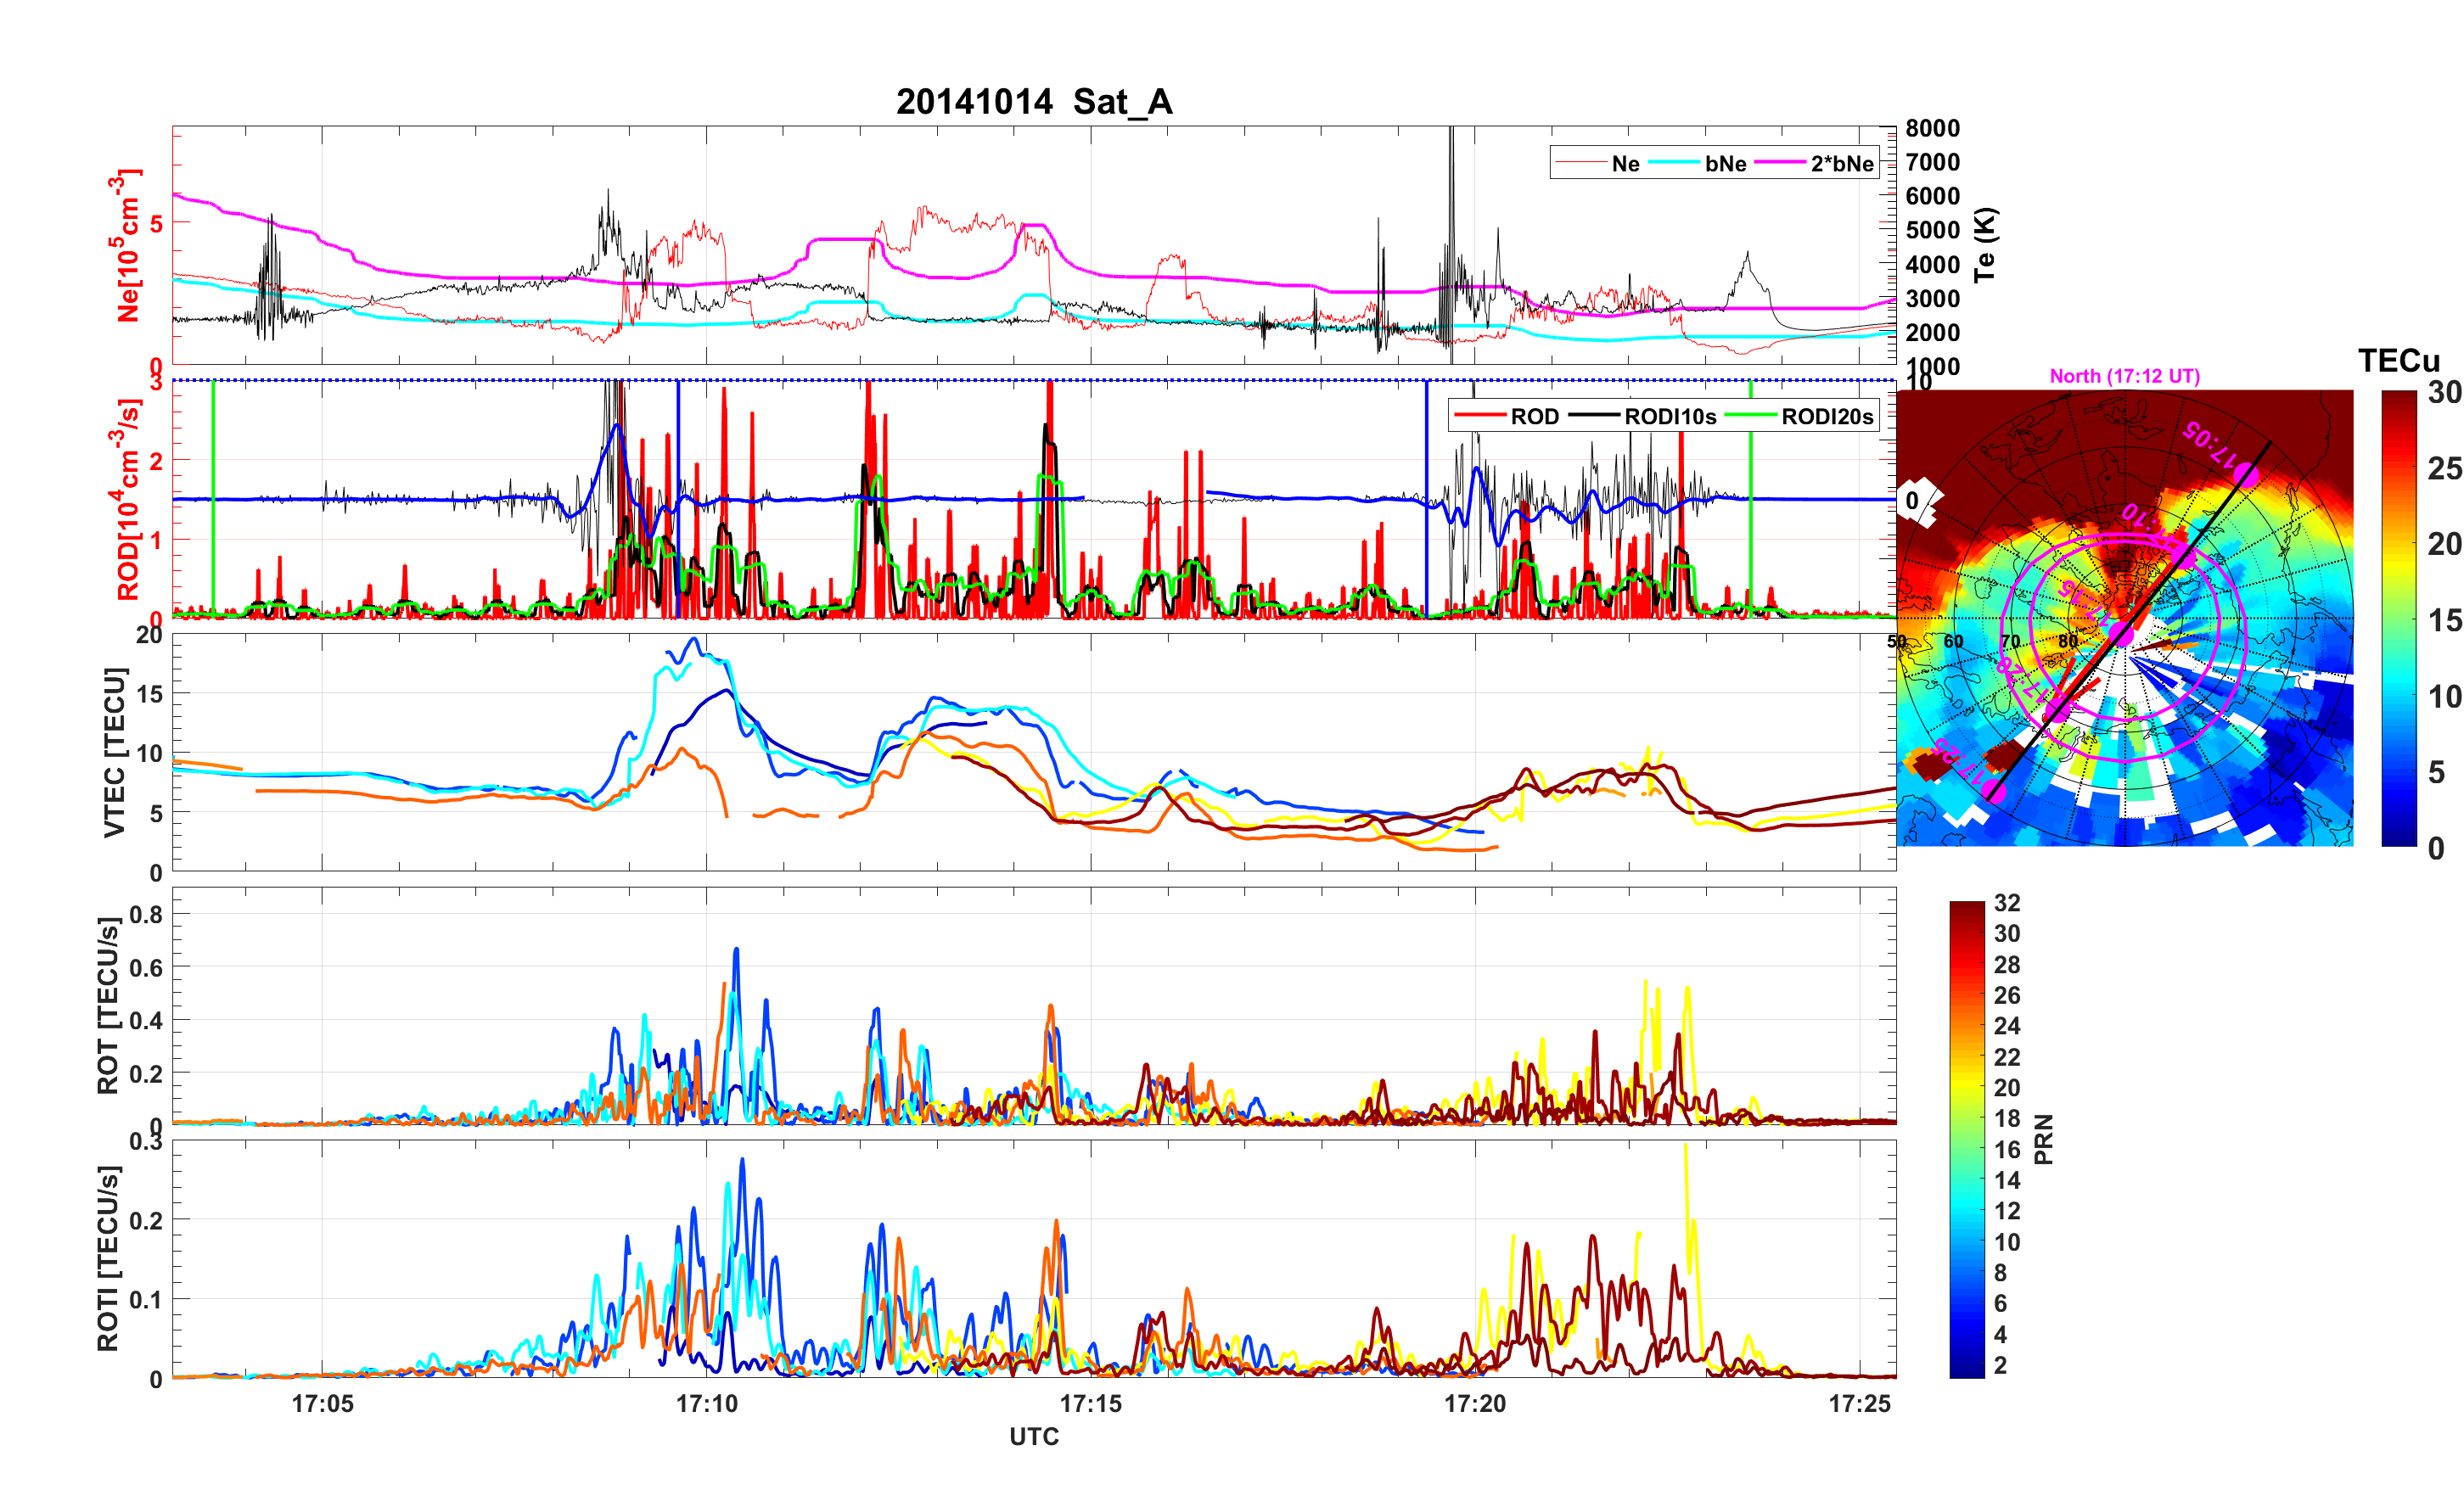The height and width of the screenshot is (1490, 2464).
Task: Click the black RODI10s legend line sample
Action: point(1594,416)
